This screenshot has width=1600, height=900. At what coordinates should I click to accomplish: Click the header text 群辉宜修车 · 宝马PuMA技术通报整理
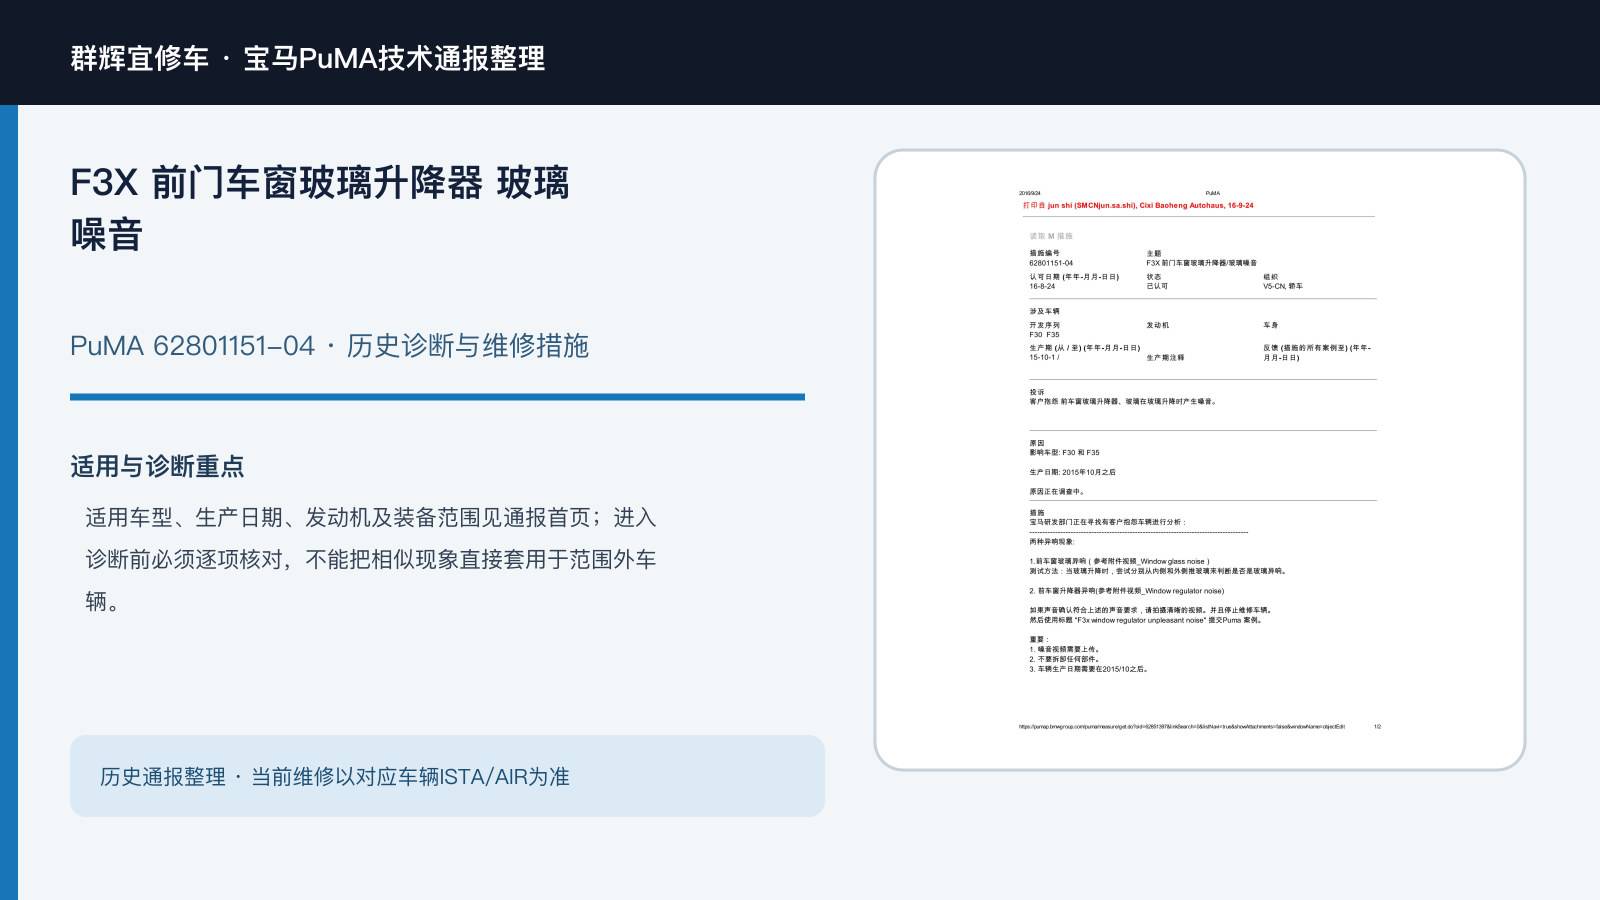click(x=308, y=58)
